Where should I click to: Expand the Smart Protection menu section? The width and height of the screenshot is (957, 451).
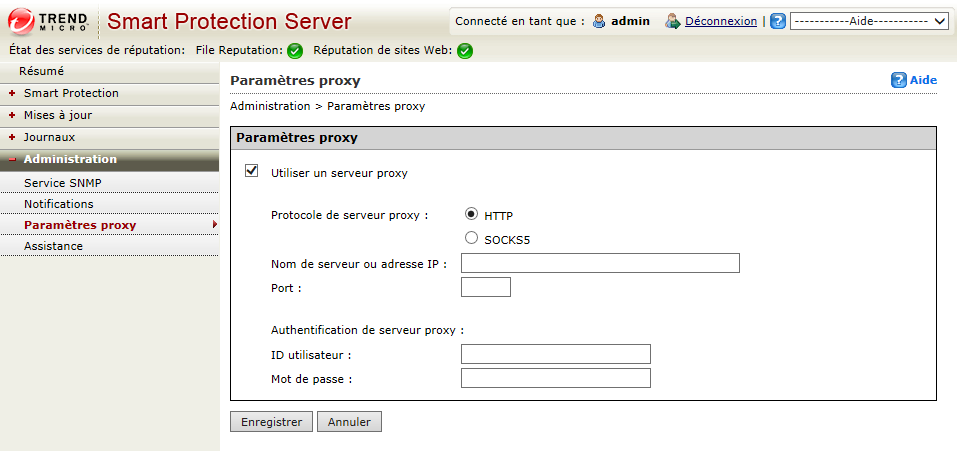71,93
